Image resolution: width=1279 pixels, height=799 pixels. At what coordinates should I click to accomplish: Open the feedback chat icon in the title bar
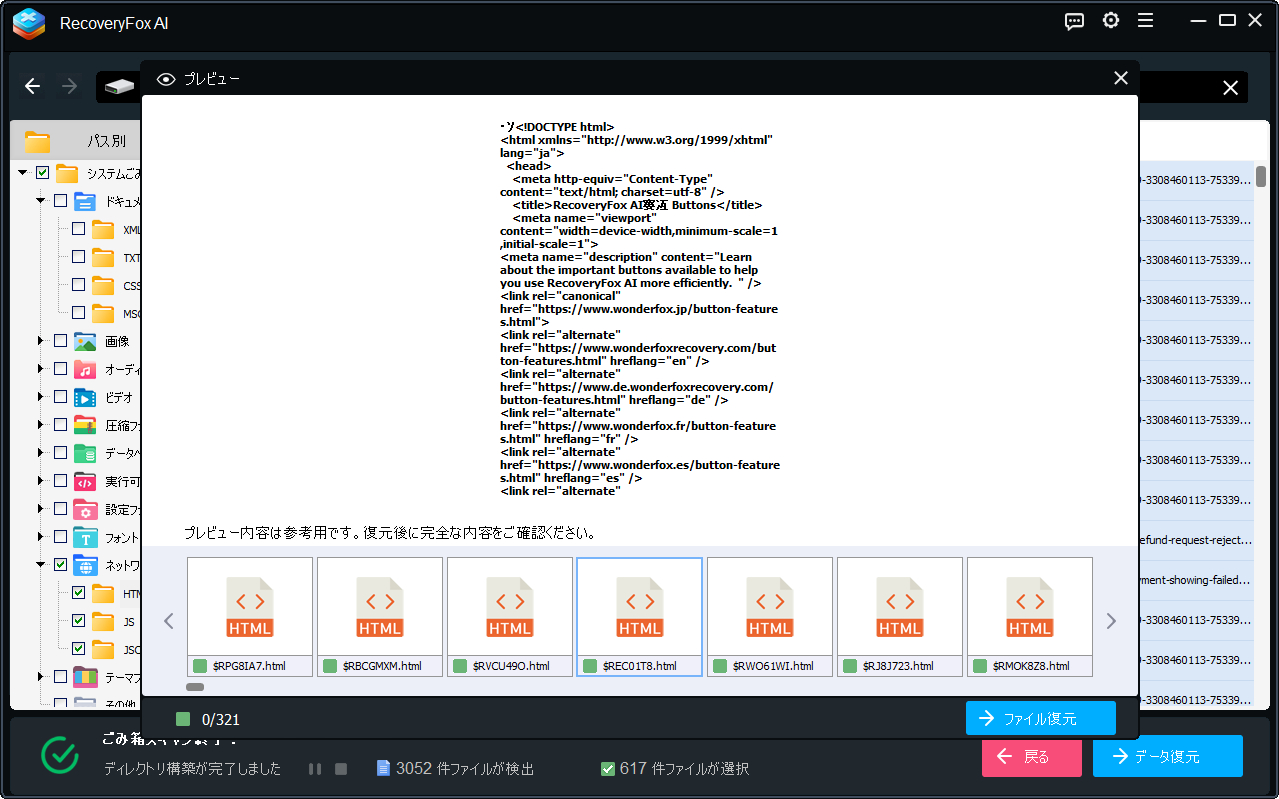coord(1075,21)
